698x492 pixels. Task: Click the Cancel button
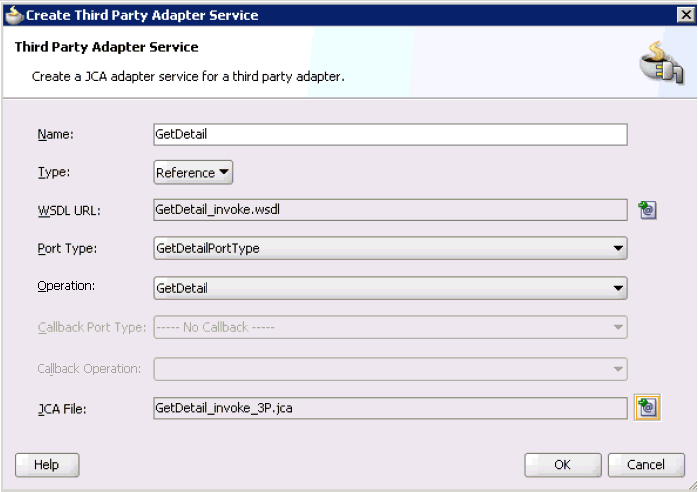pyautogui.click(x=646, y=465)
